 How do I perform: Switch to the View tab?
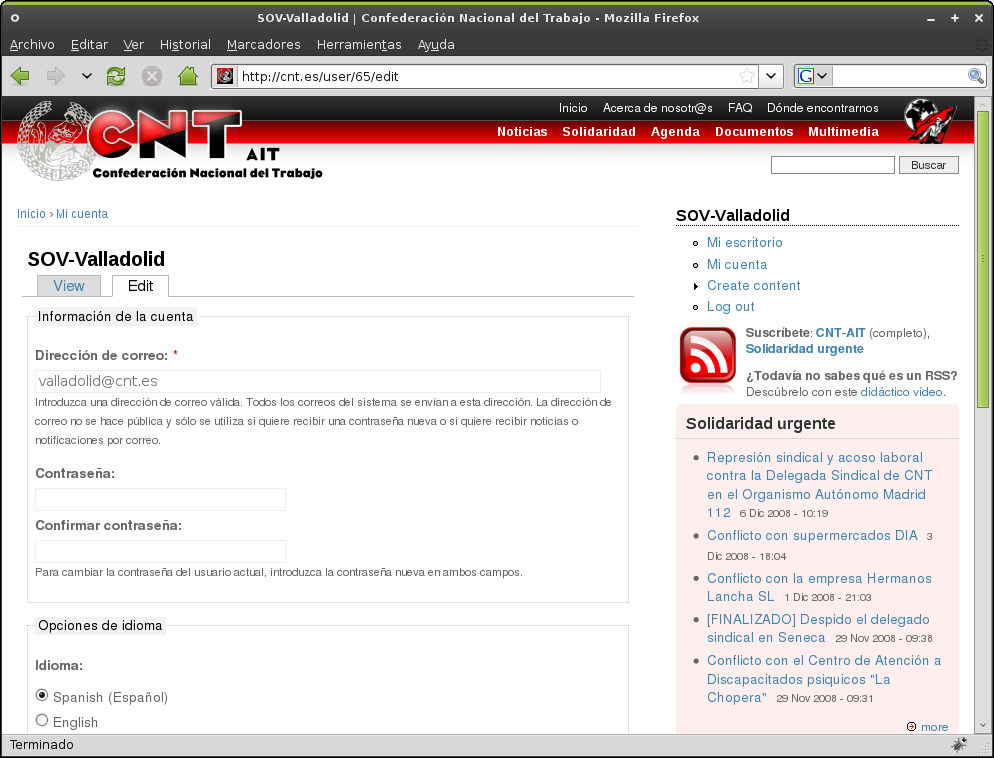[x=69, y=286]
